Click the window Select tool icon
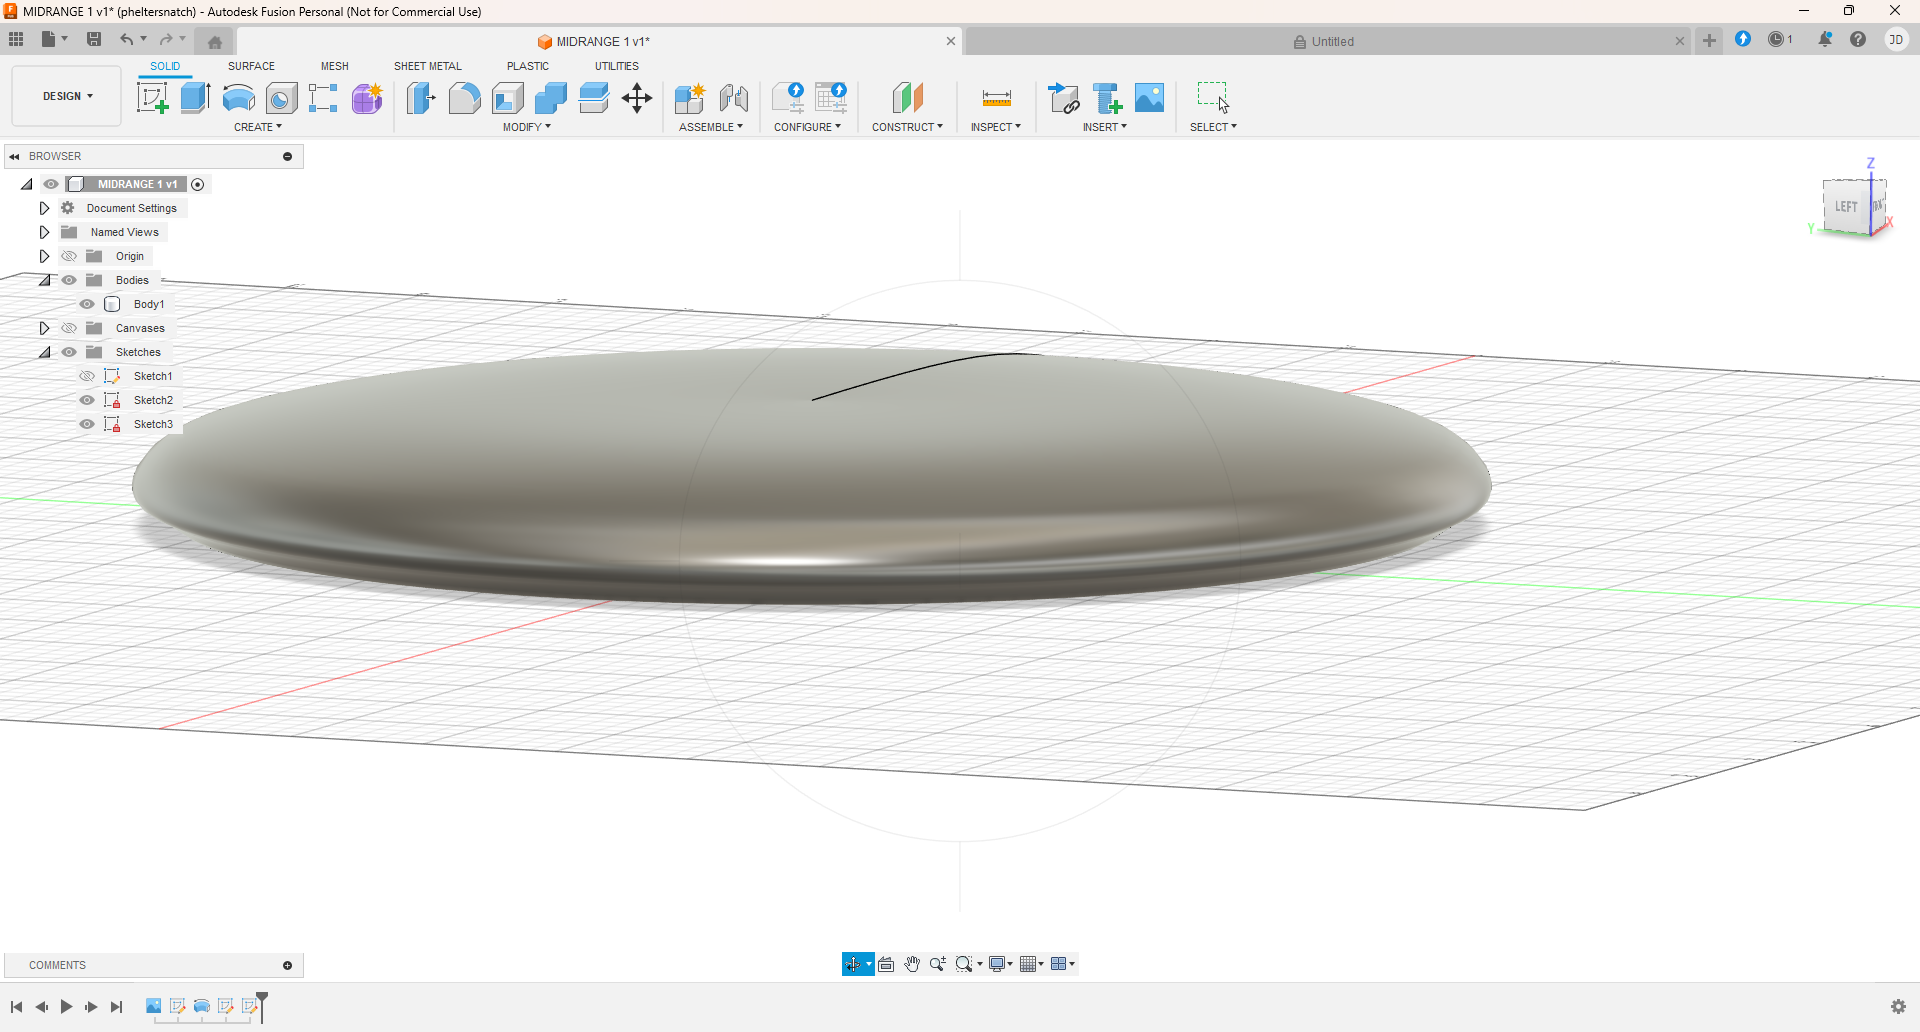Screen dimensions: 1920x1032 coord(1213,98)
